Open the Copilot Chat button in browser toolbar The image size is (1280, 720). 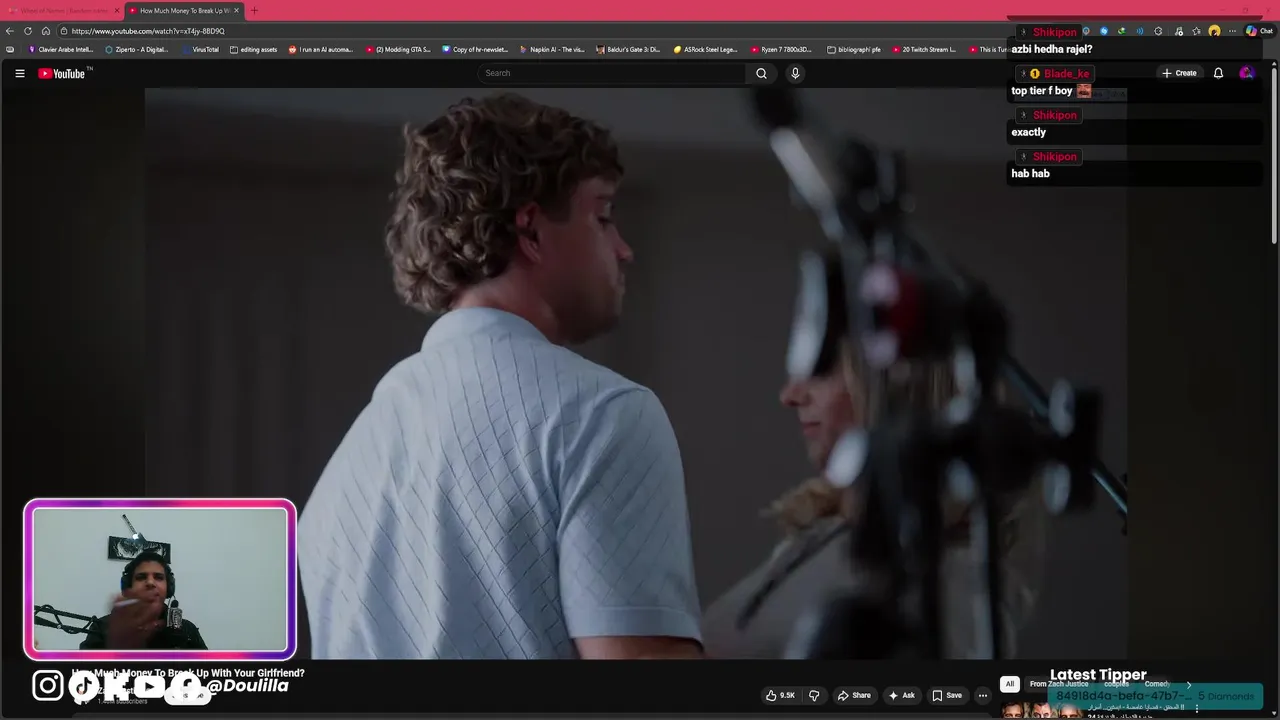[1259, 31]
